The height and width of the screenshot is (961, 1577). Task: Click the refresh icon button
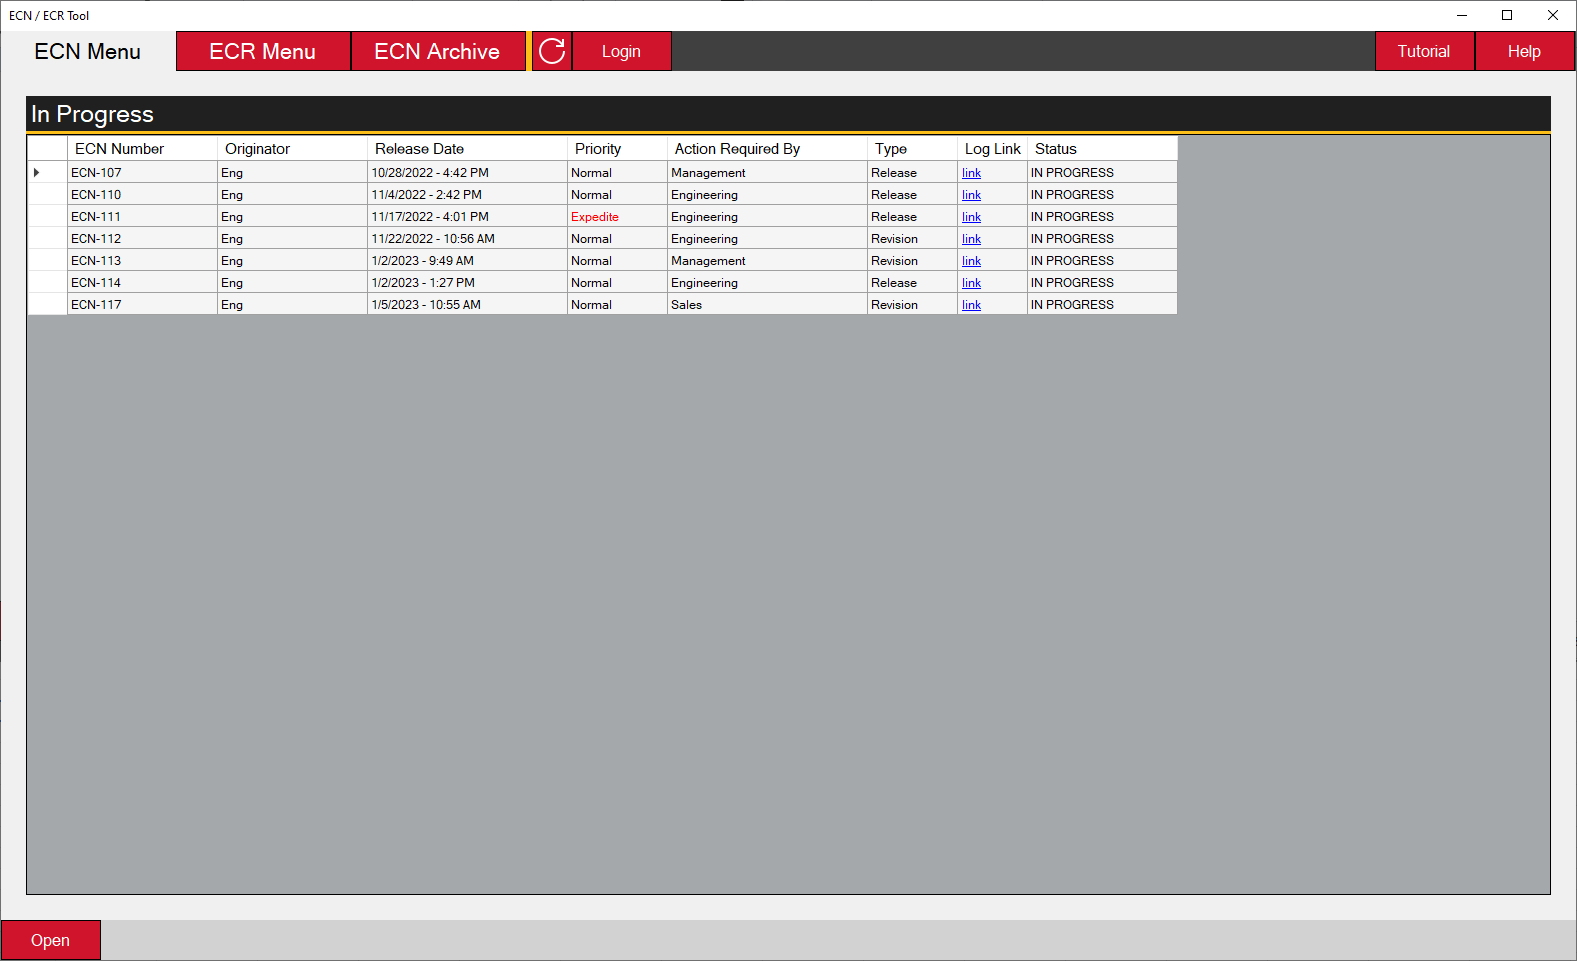click(x=552, y=51)
